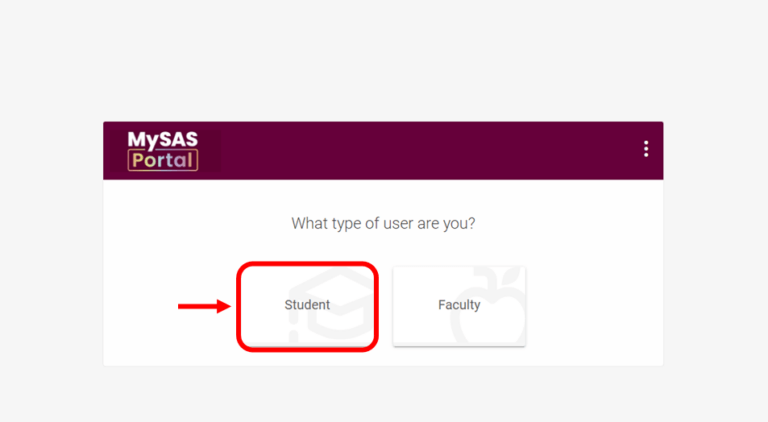The image size is (768, 422).
Task: Click the white card area left of the red arrow
Action: [140, 306]
